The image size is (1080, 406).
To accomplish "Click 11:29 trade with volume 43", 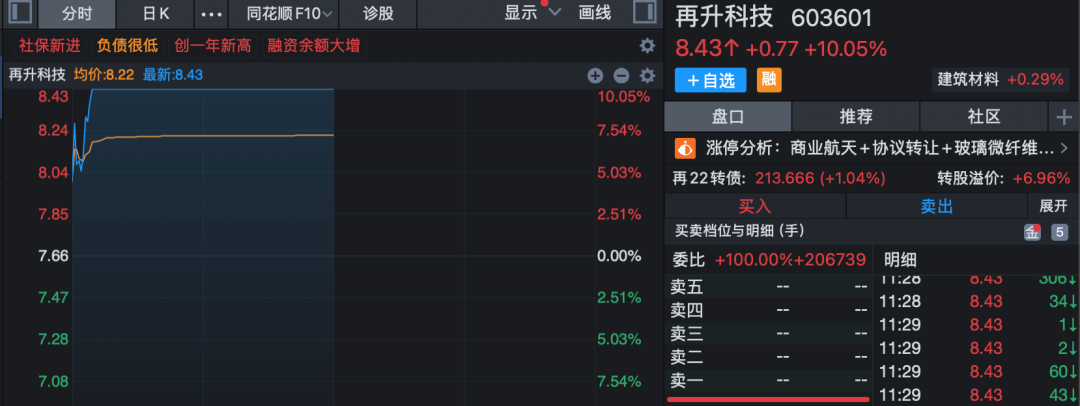I will (978, 396).
